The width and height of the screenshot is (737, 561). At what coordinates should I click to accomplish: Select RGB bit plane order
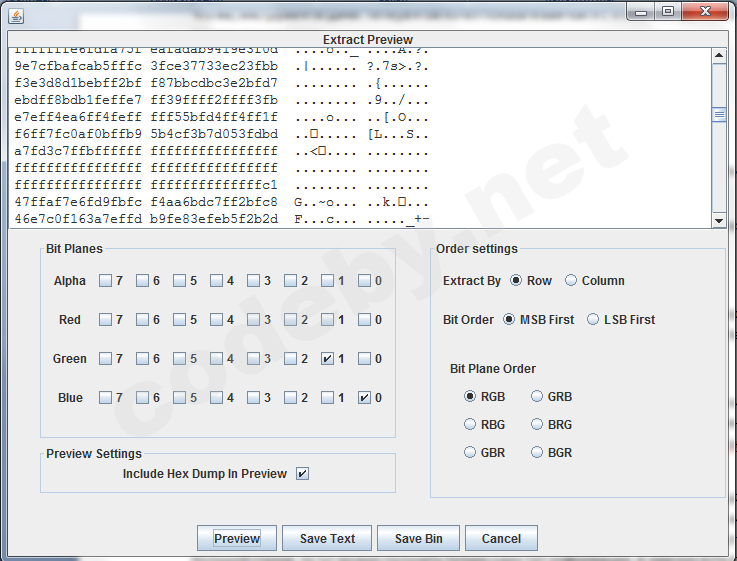(470, 397)
